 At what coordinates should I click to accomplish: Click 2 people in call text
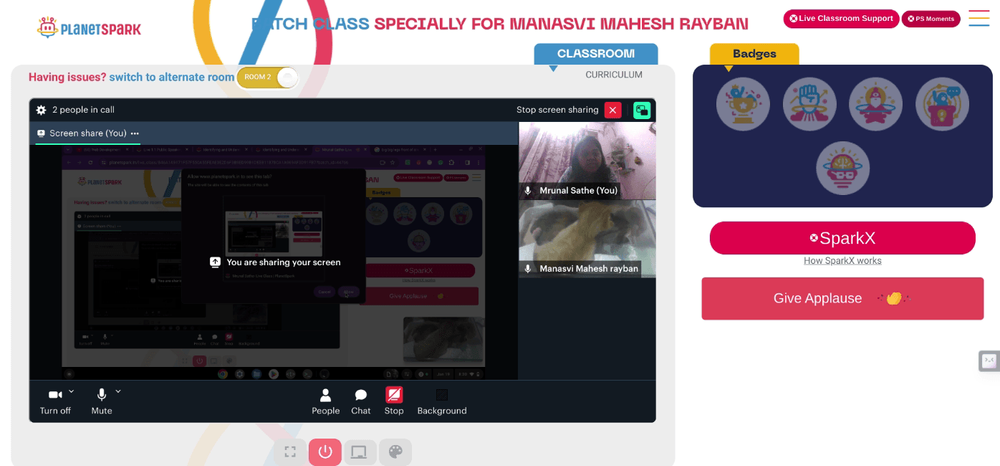(x=84, y=110)
